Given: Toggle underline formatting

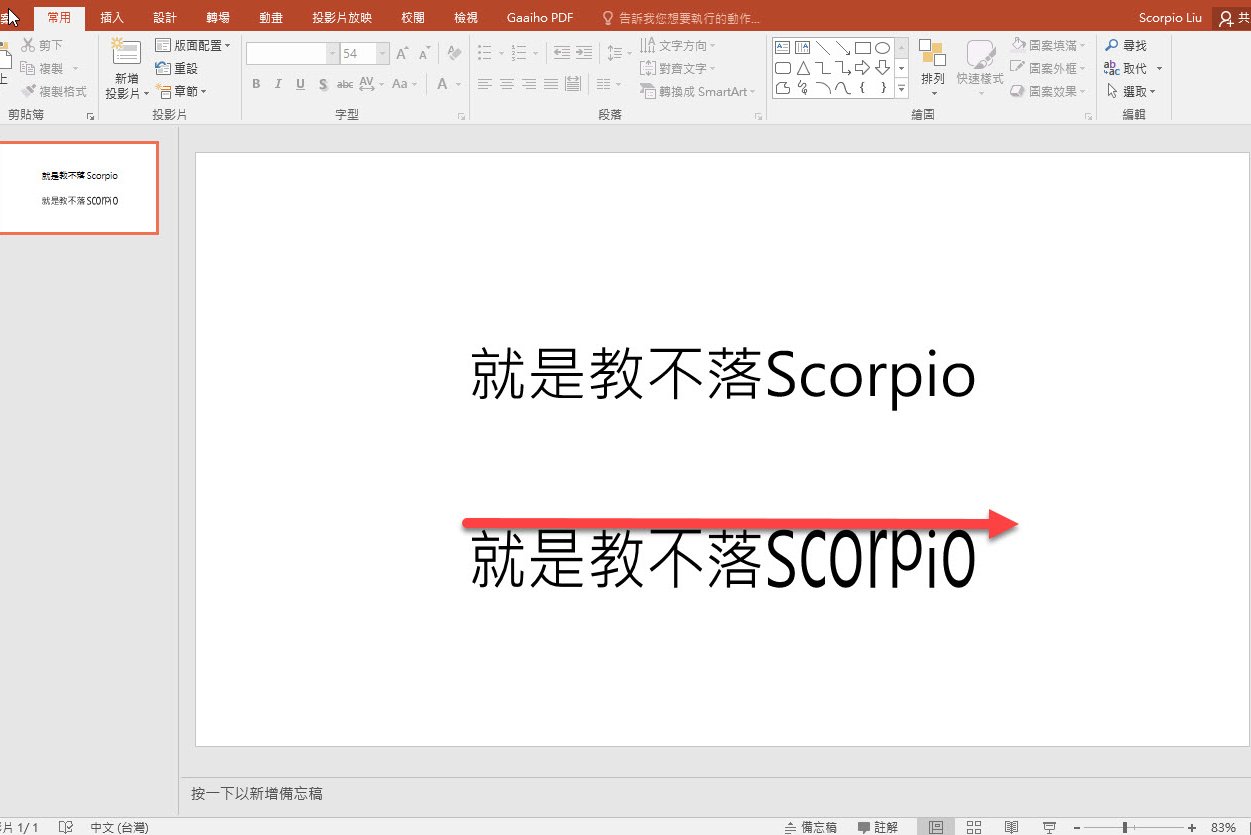Looking at the screenshot, I should point(299,84).
